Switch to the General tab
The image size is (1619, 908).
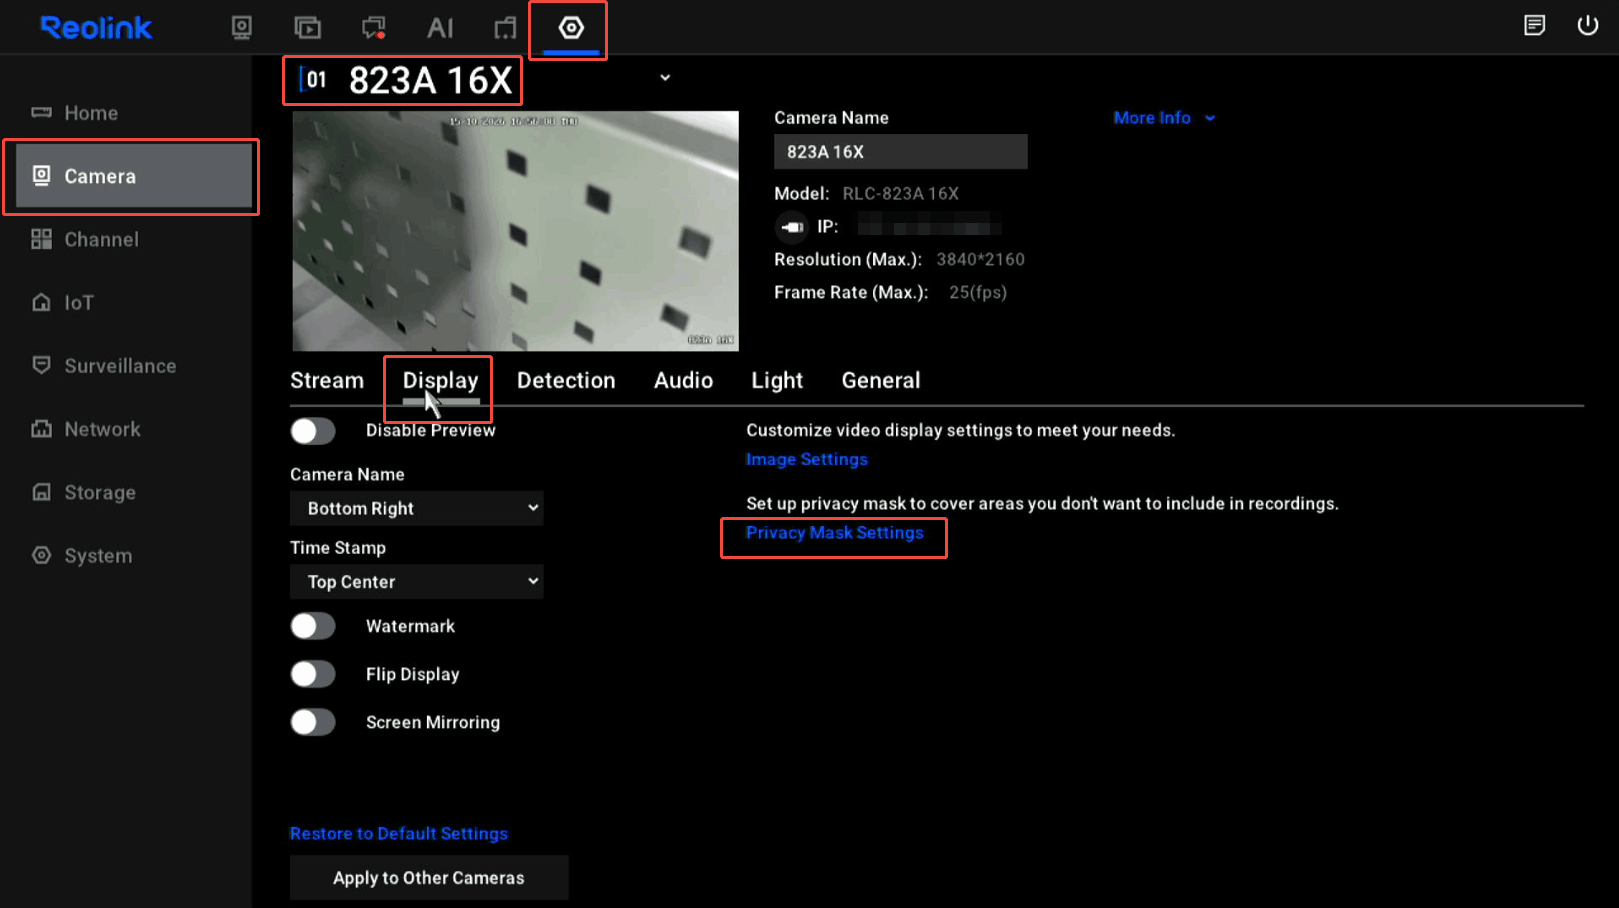pyautogui.click(x=881, y=381)
